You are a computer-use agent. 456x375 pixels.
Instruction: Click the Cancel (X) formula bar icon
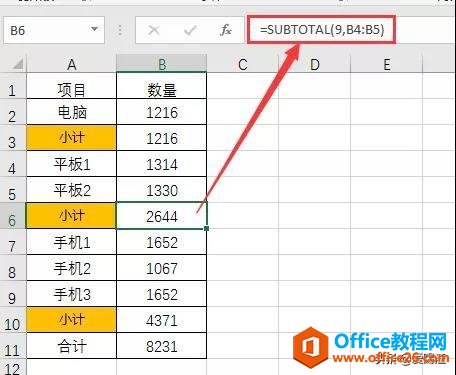click(154, 30)
